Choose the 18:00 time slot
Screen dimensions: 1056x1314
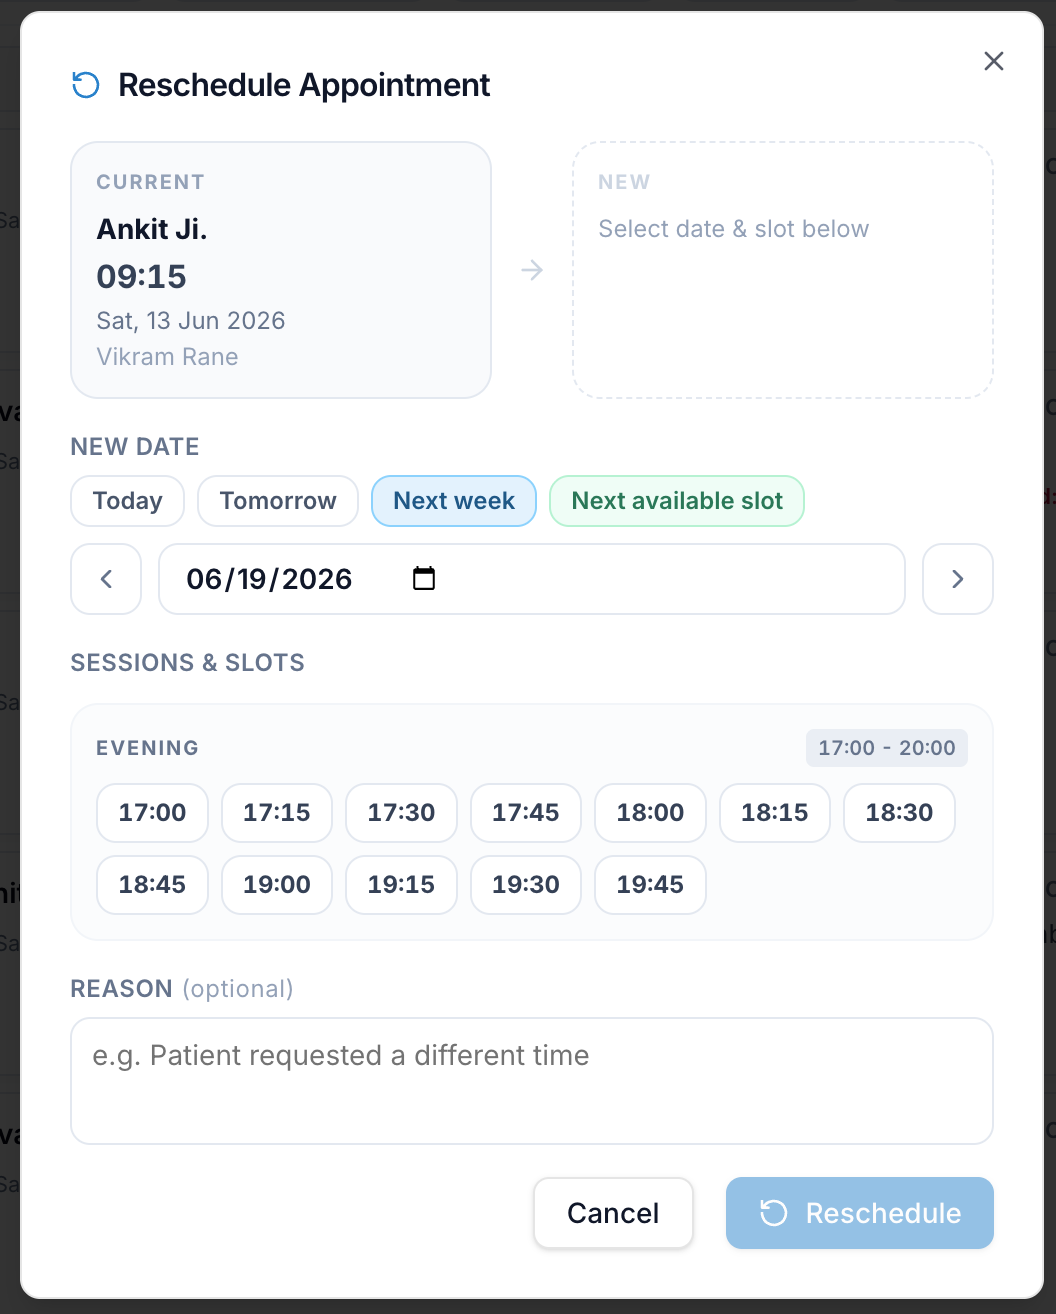coord(650,813)
